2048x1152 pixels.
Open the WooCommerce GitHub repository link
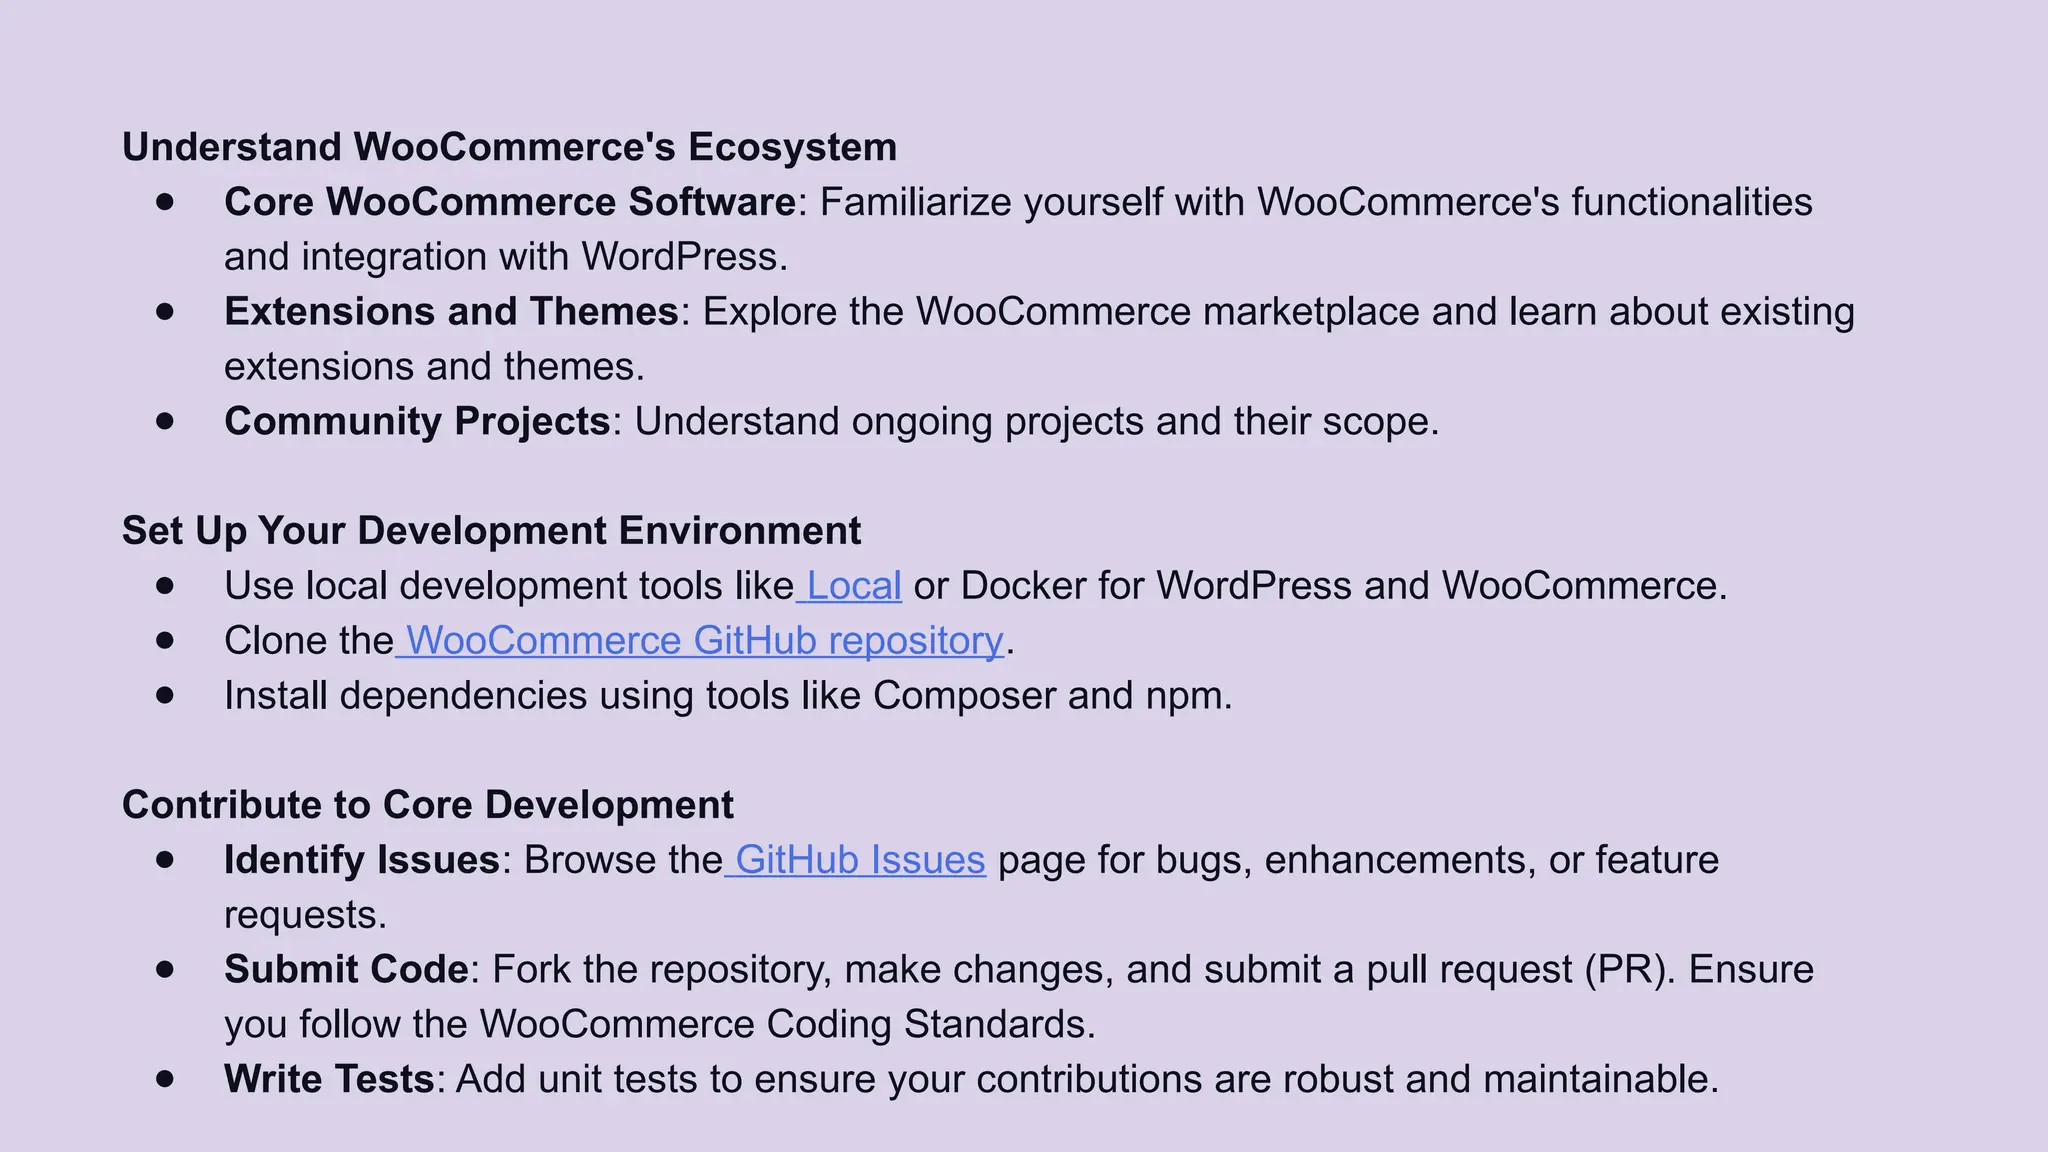coord(704,641)
